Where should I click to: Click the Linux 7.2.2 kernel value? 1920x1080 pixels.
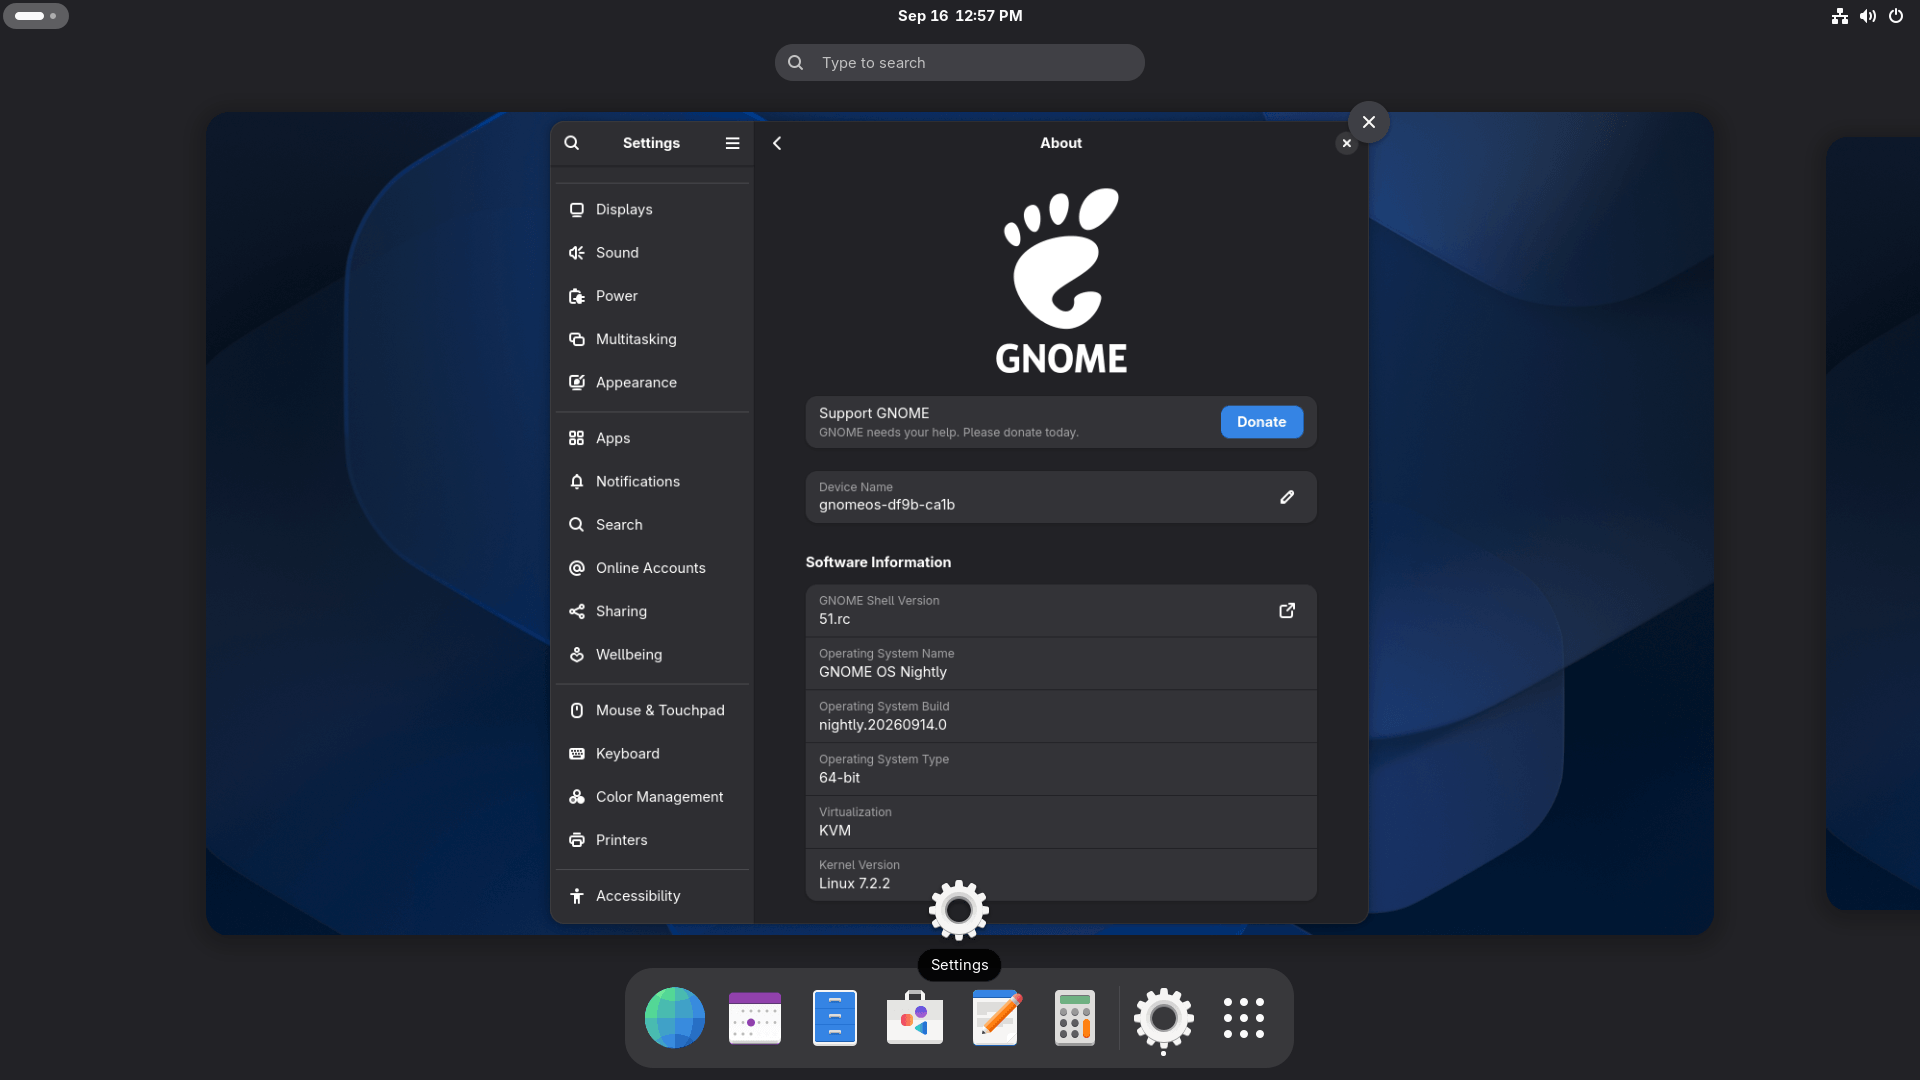[854, 884]
